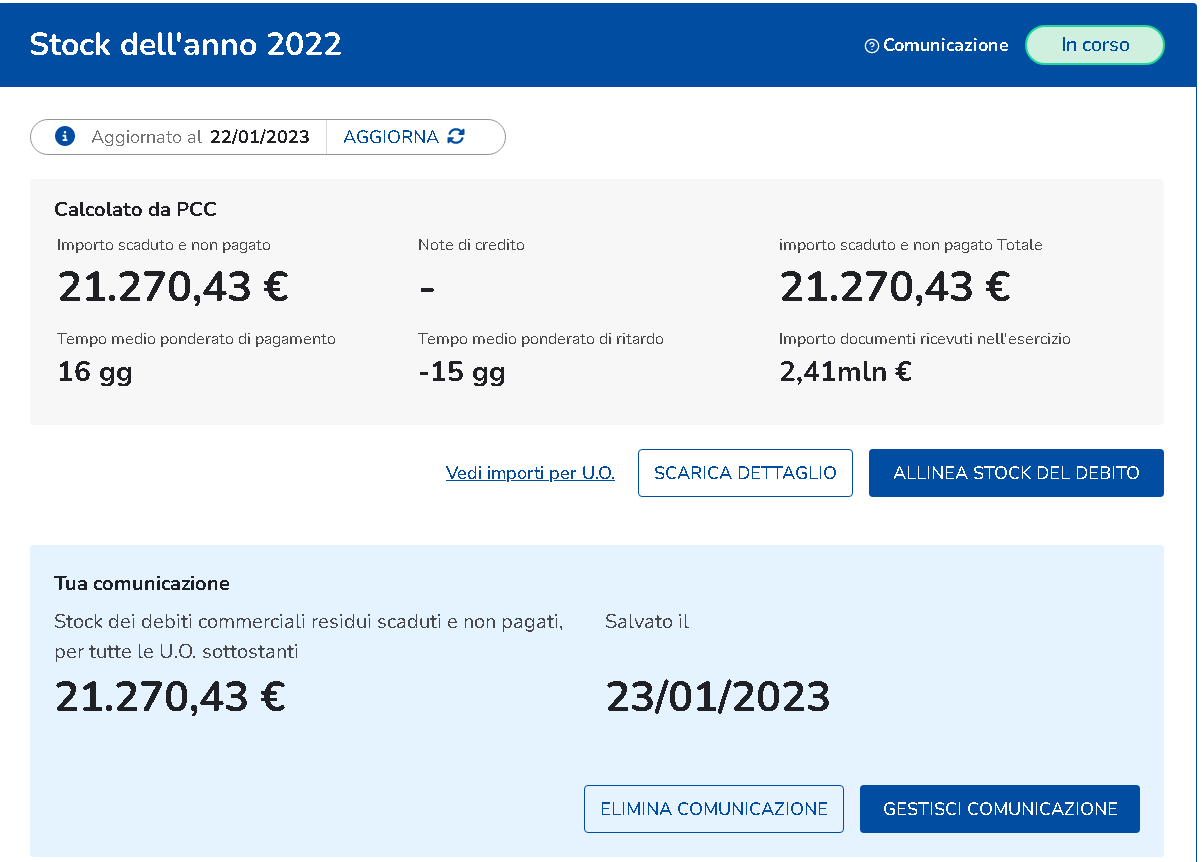Click the Tua comunicazione heading
Viewport: 1202px width, 862px height.
tap(142, 583)
